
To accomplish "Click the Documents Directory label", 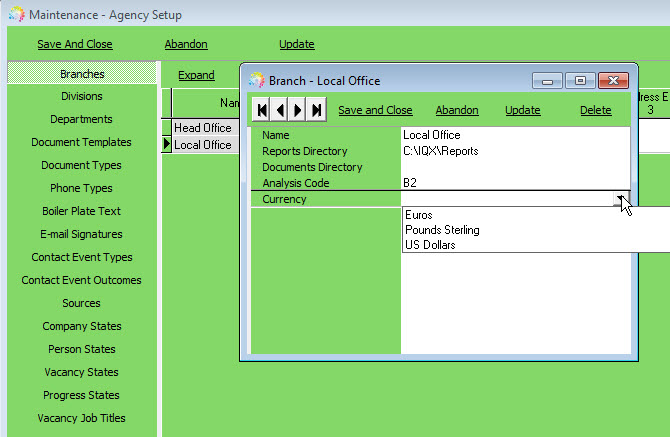I will click(x=312, y=167).
